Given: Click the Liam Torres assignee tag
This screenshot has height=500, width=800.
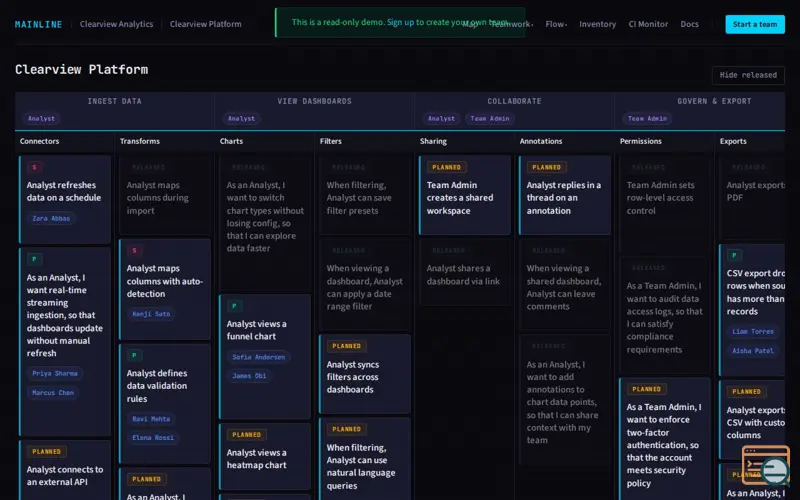Looking at the screenshot, I should 753,332.
